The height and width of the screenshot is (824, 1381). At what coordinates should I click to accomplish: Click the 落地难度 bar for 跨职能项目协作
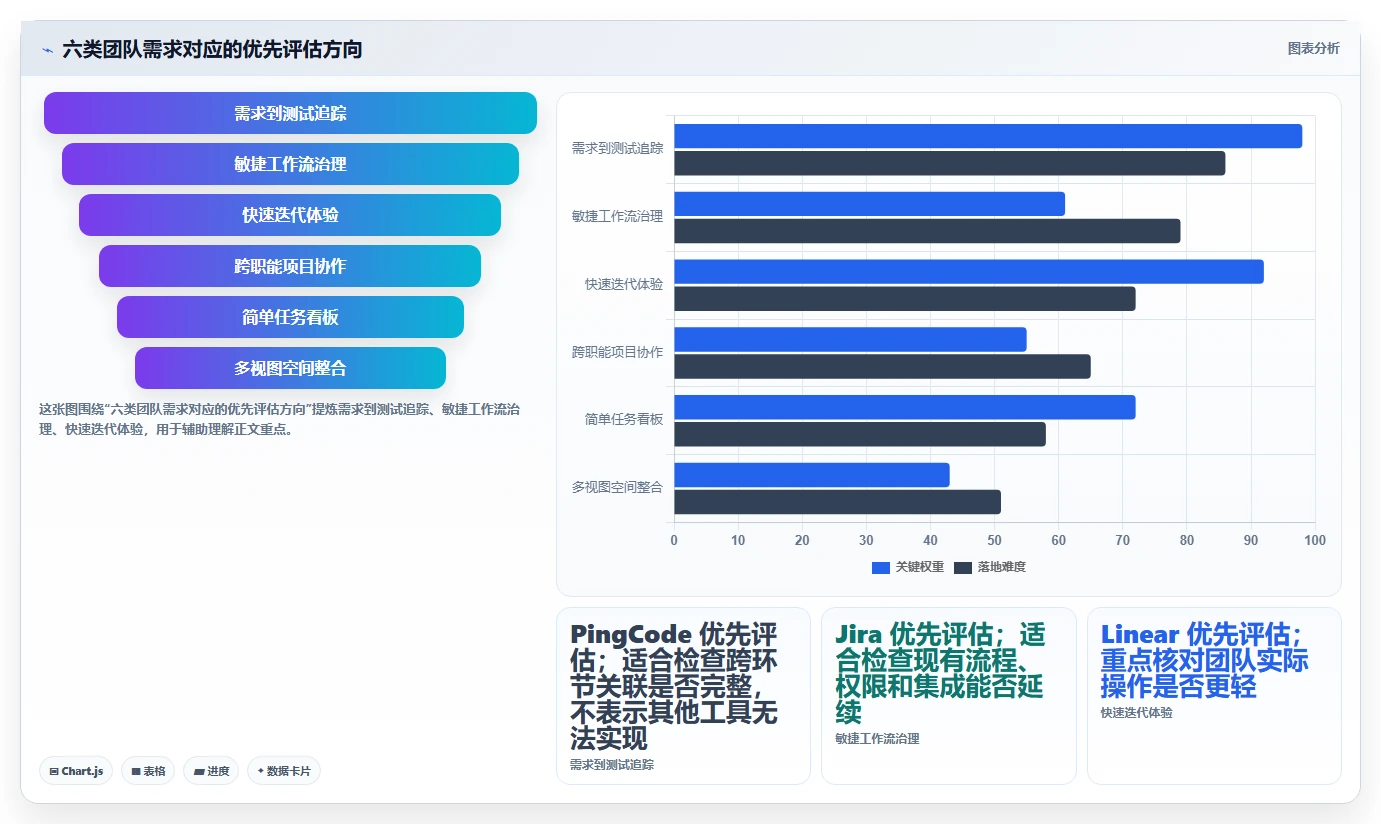point(882,366)
